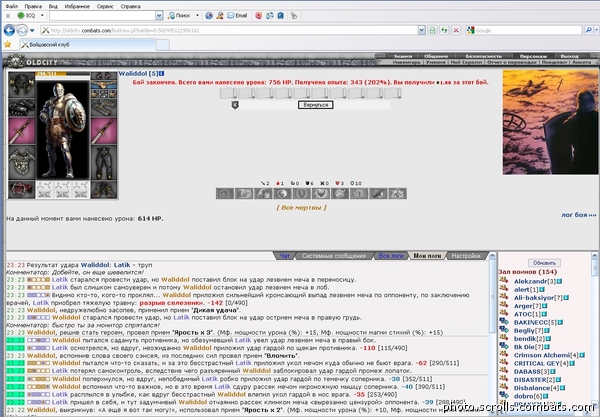Screen dimensions: 600x417
Task: Click the Персонаж game menu item
Action: (533, 56)
